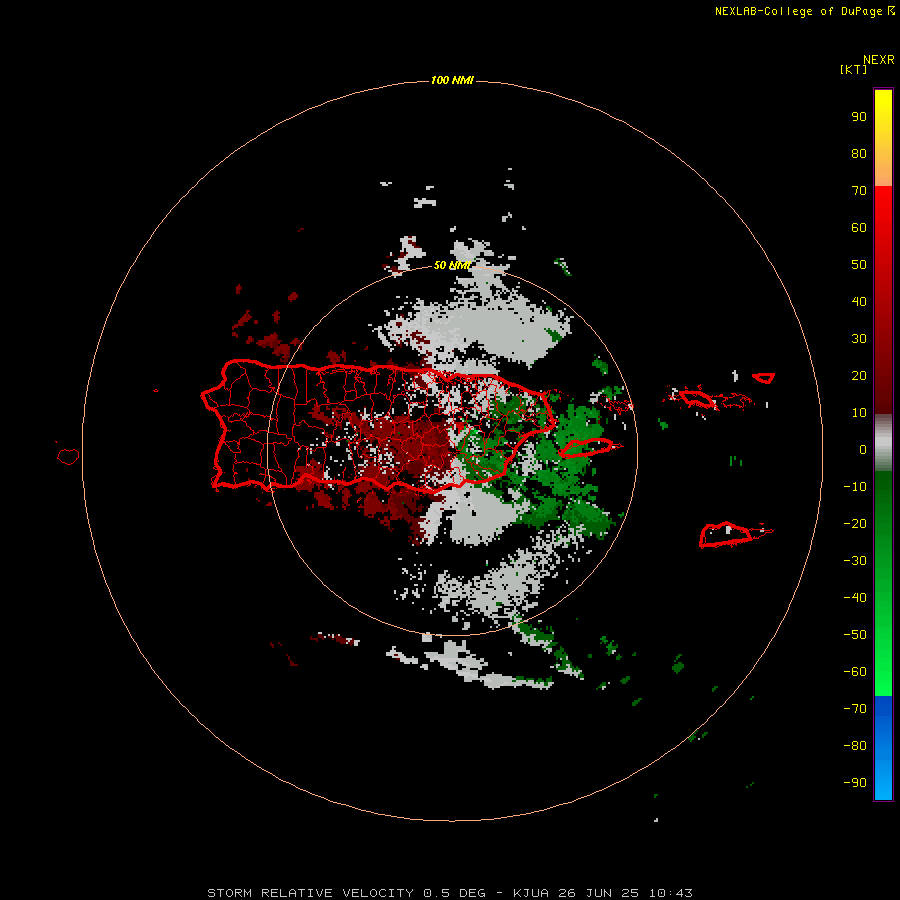The width and height of the screenshot is (900, 900).
Task: Click the 10 value on the velocity scale
Action: click(859, 413)
